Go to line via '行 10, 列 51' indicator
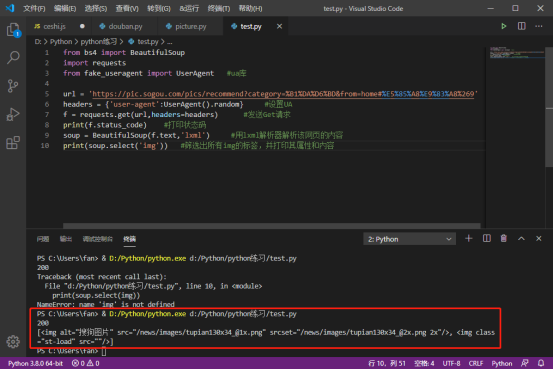553x370 pixels. tap(387, 363)
